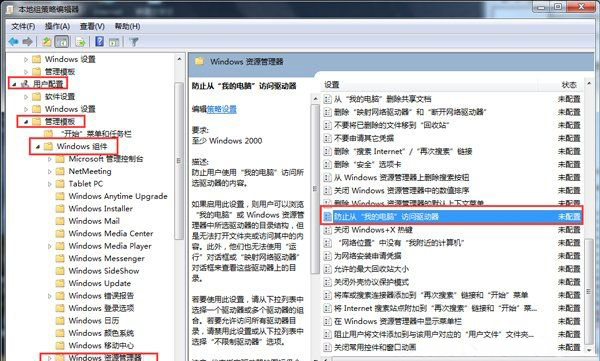Click the policy icon for 不要申请其它凭据

(327, 138)
